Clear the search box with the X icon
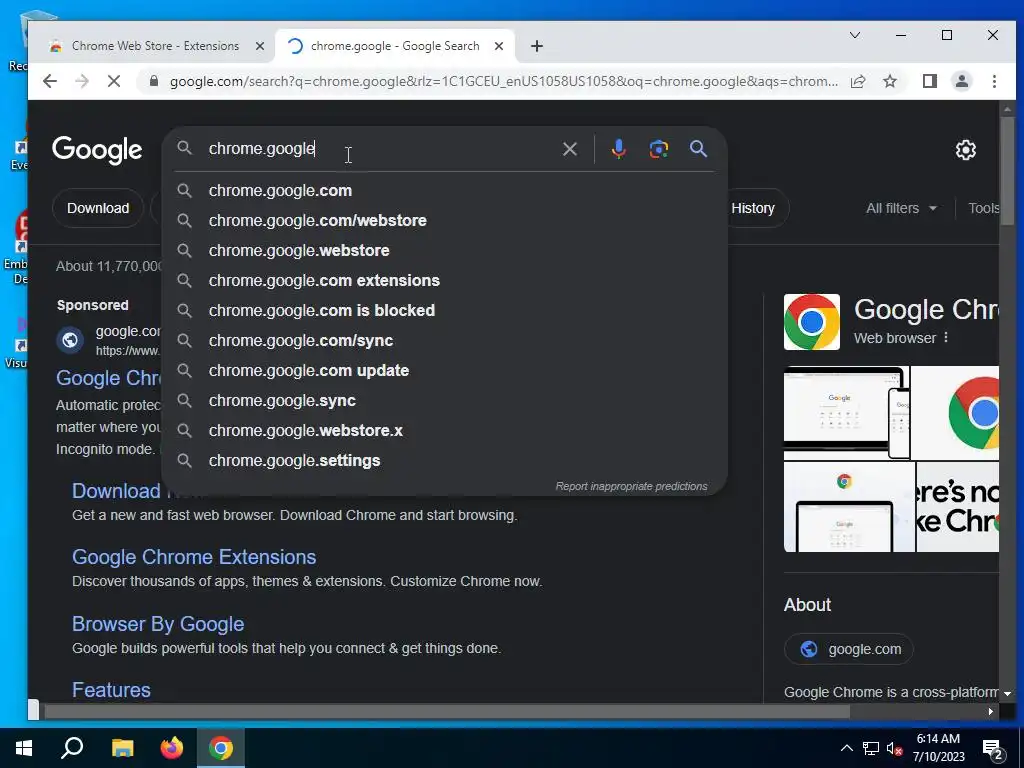The image size is (1024, 768). [x=569, y=150]
